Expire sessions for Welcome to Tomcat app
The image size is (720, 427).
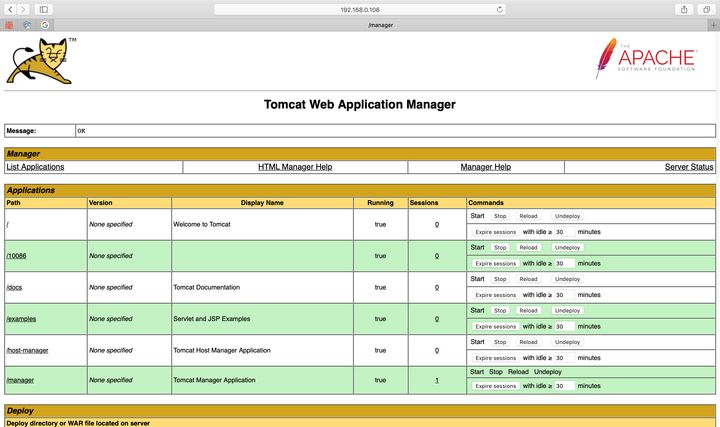click(x=495, y=232)
